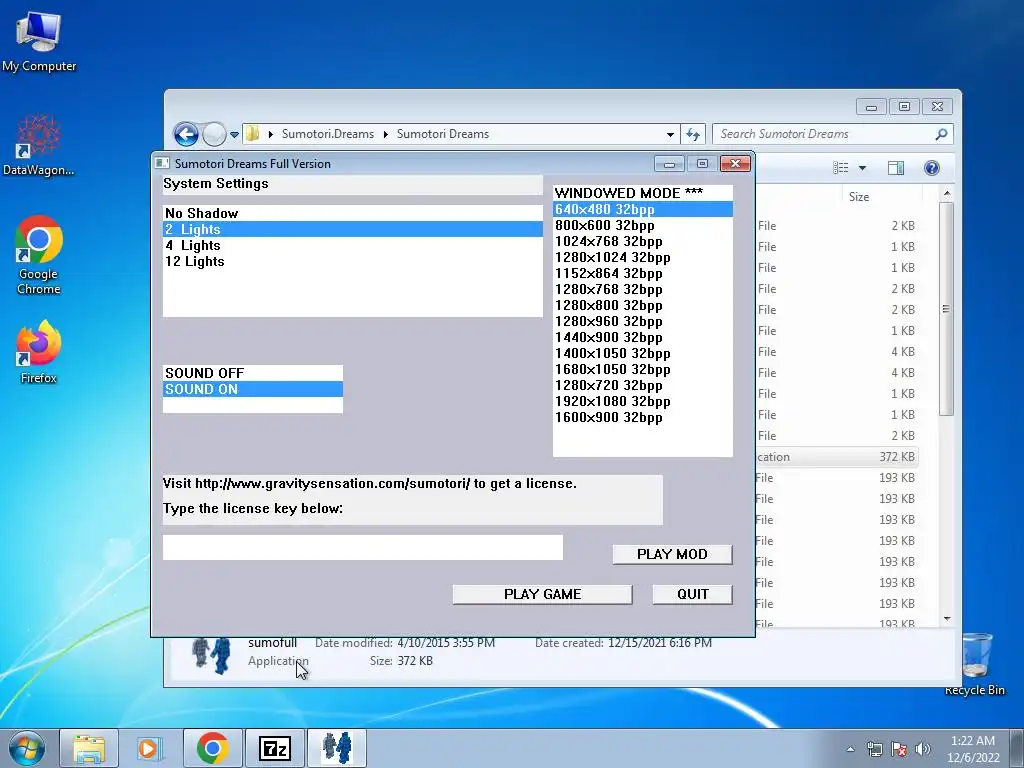This screenshot has width=1024, height=768.
Task: Select the 12 Lights option
Action: click(x=353, y=261)
